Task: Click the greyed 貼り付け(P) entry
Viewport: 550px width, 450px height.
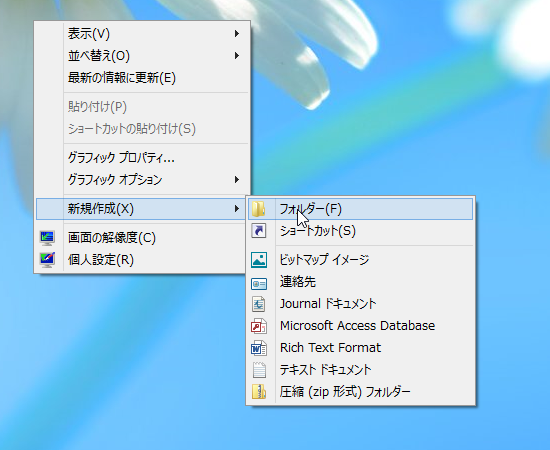Action: 142,107
